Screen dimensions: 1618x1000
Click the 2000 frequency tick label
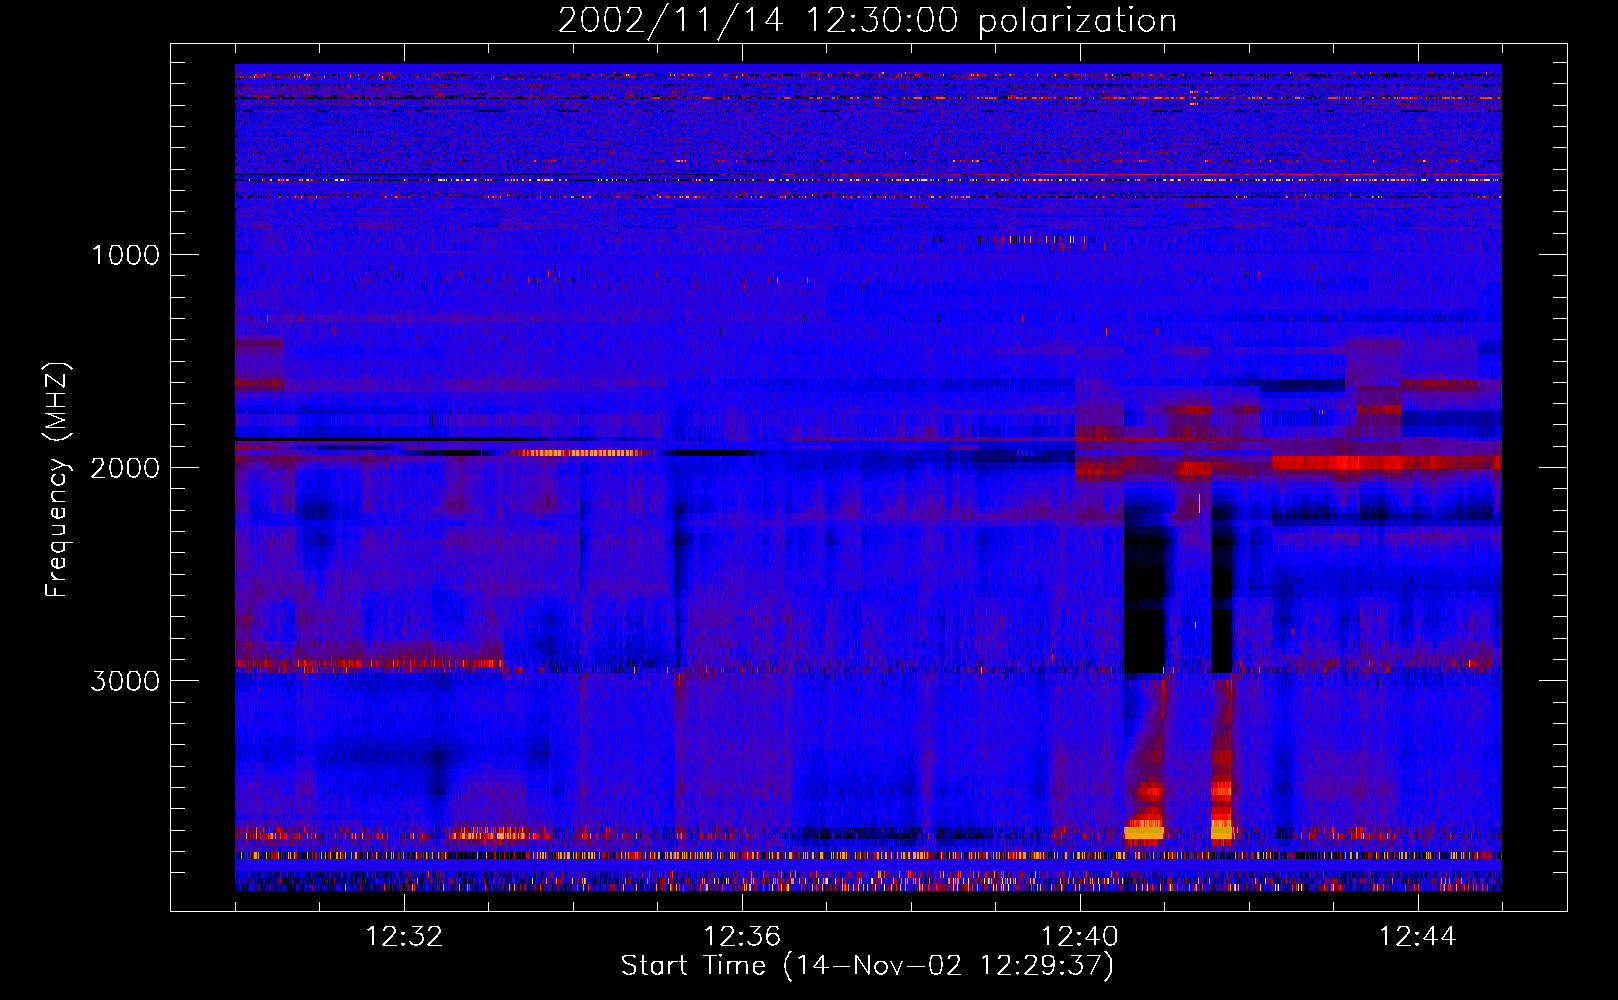coord(125,468)
